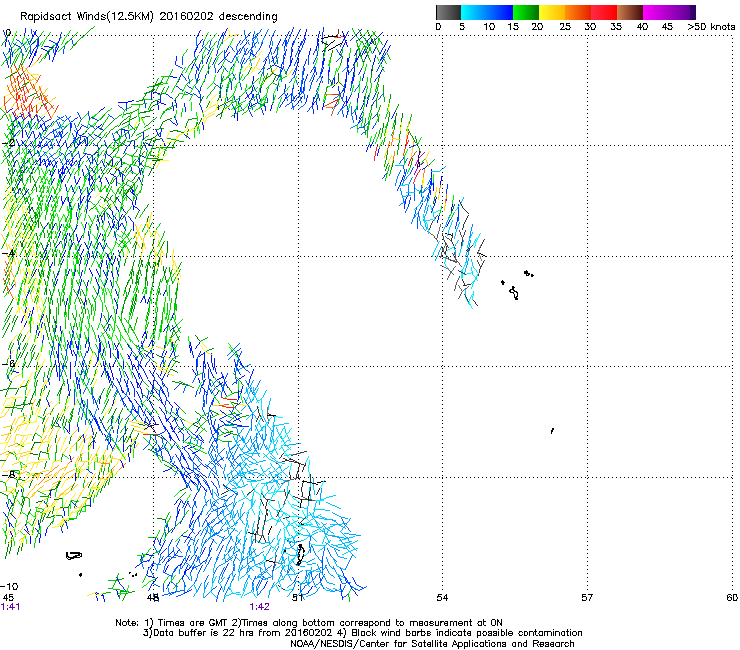This screenshot has height=650, width=740.
Task: Click the '-6' latitude axis label
Action: pos(8,364)
